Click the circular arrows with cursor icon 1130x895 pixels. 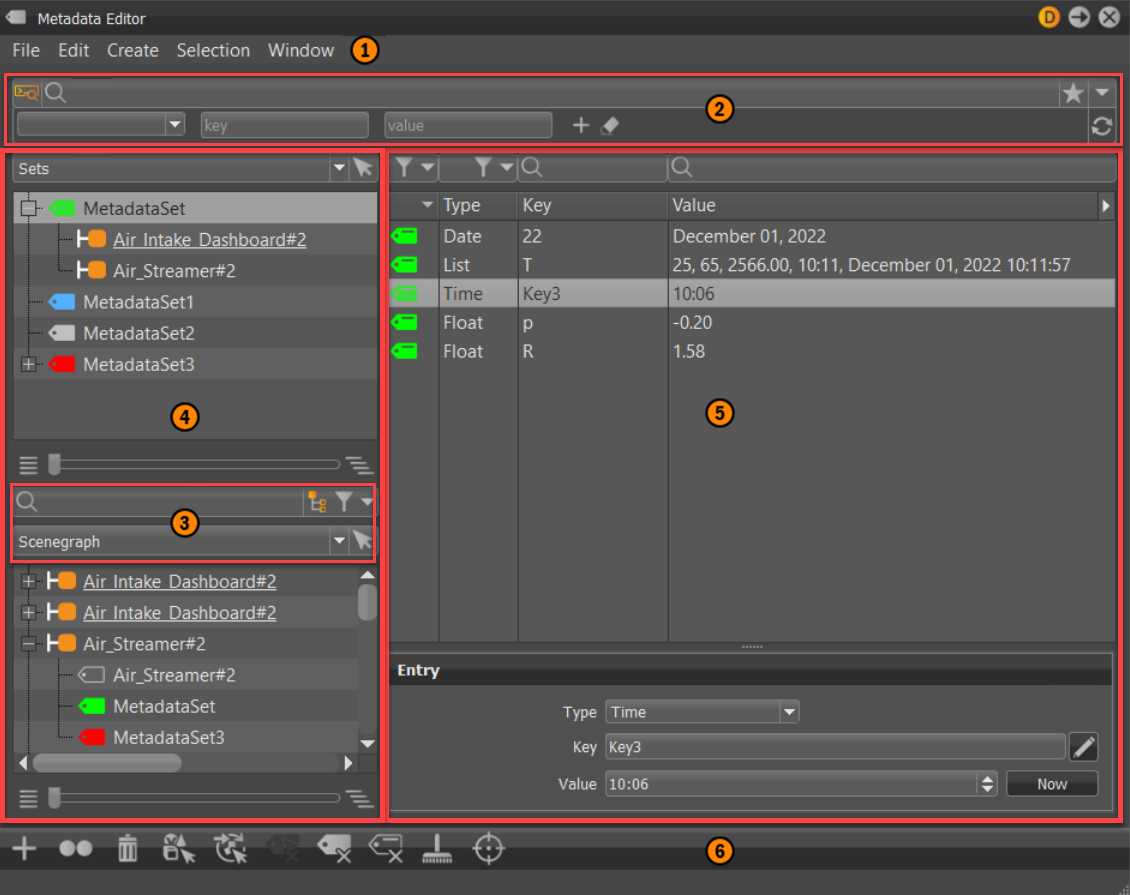(231, 848)
